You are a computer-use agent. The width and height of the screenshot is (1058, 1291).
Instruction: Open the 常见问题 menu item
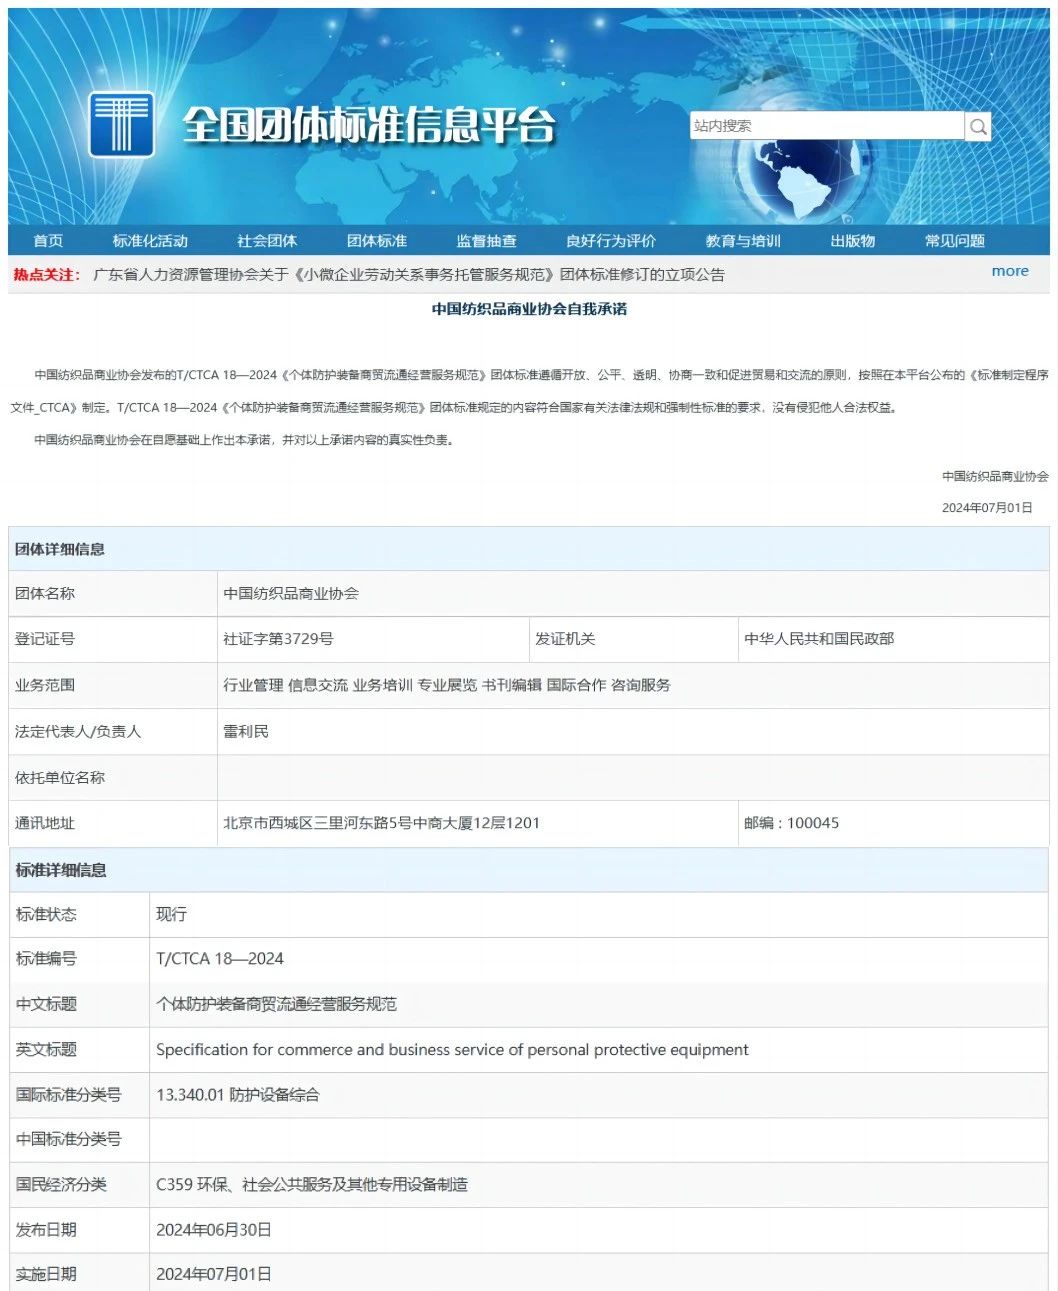(955, 241)
